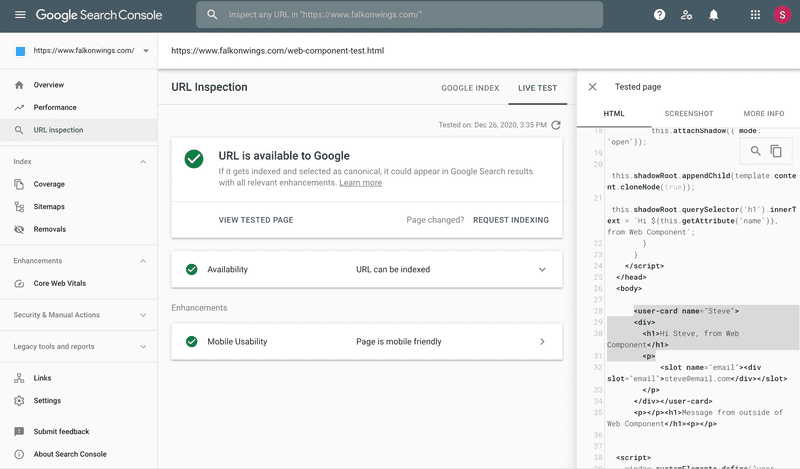Click the Settings gear icon

pyautogui.click(x=19, y=401)
